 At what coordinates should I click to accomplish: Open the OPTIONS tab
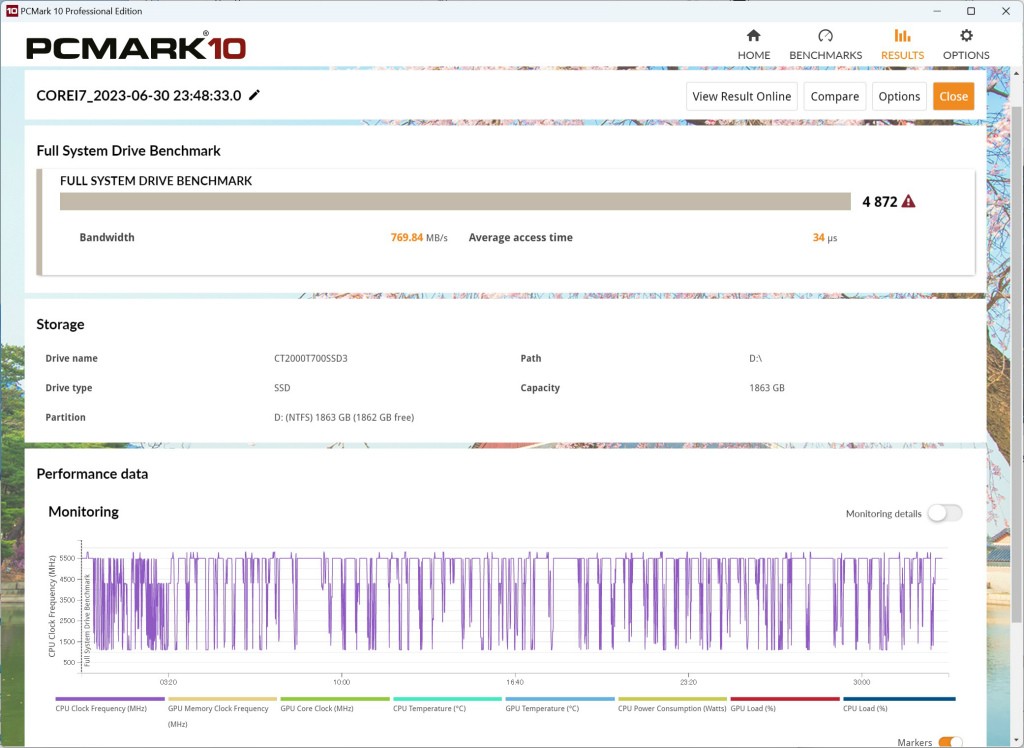966,45
